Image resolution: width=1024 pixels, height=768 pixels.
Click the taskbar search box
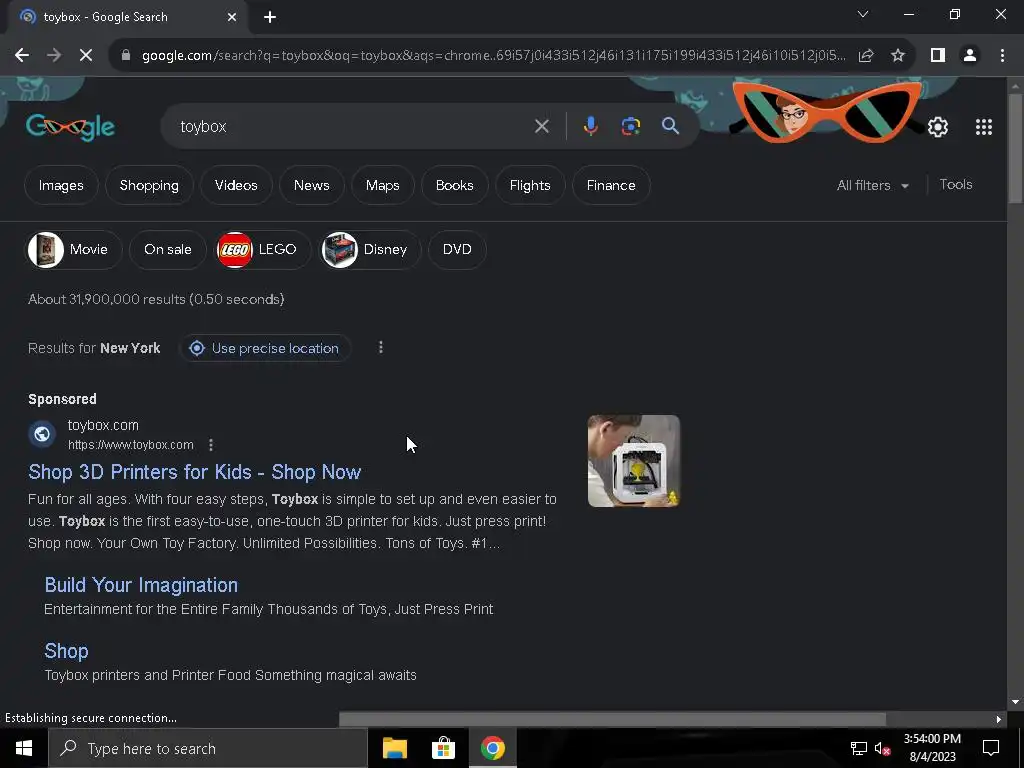(x=208, y=748)
